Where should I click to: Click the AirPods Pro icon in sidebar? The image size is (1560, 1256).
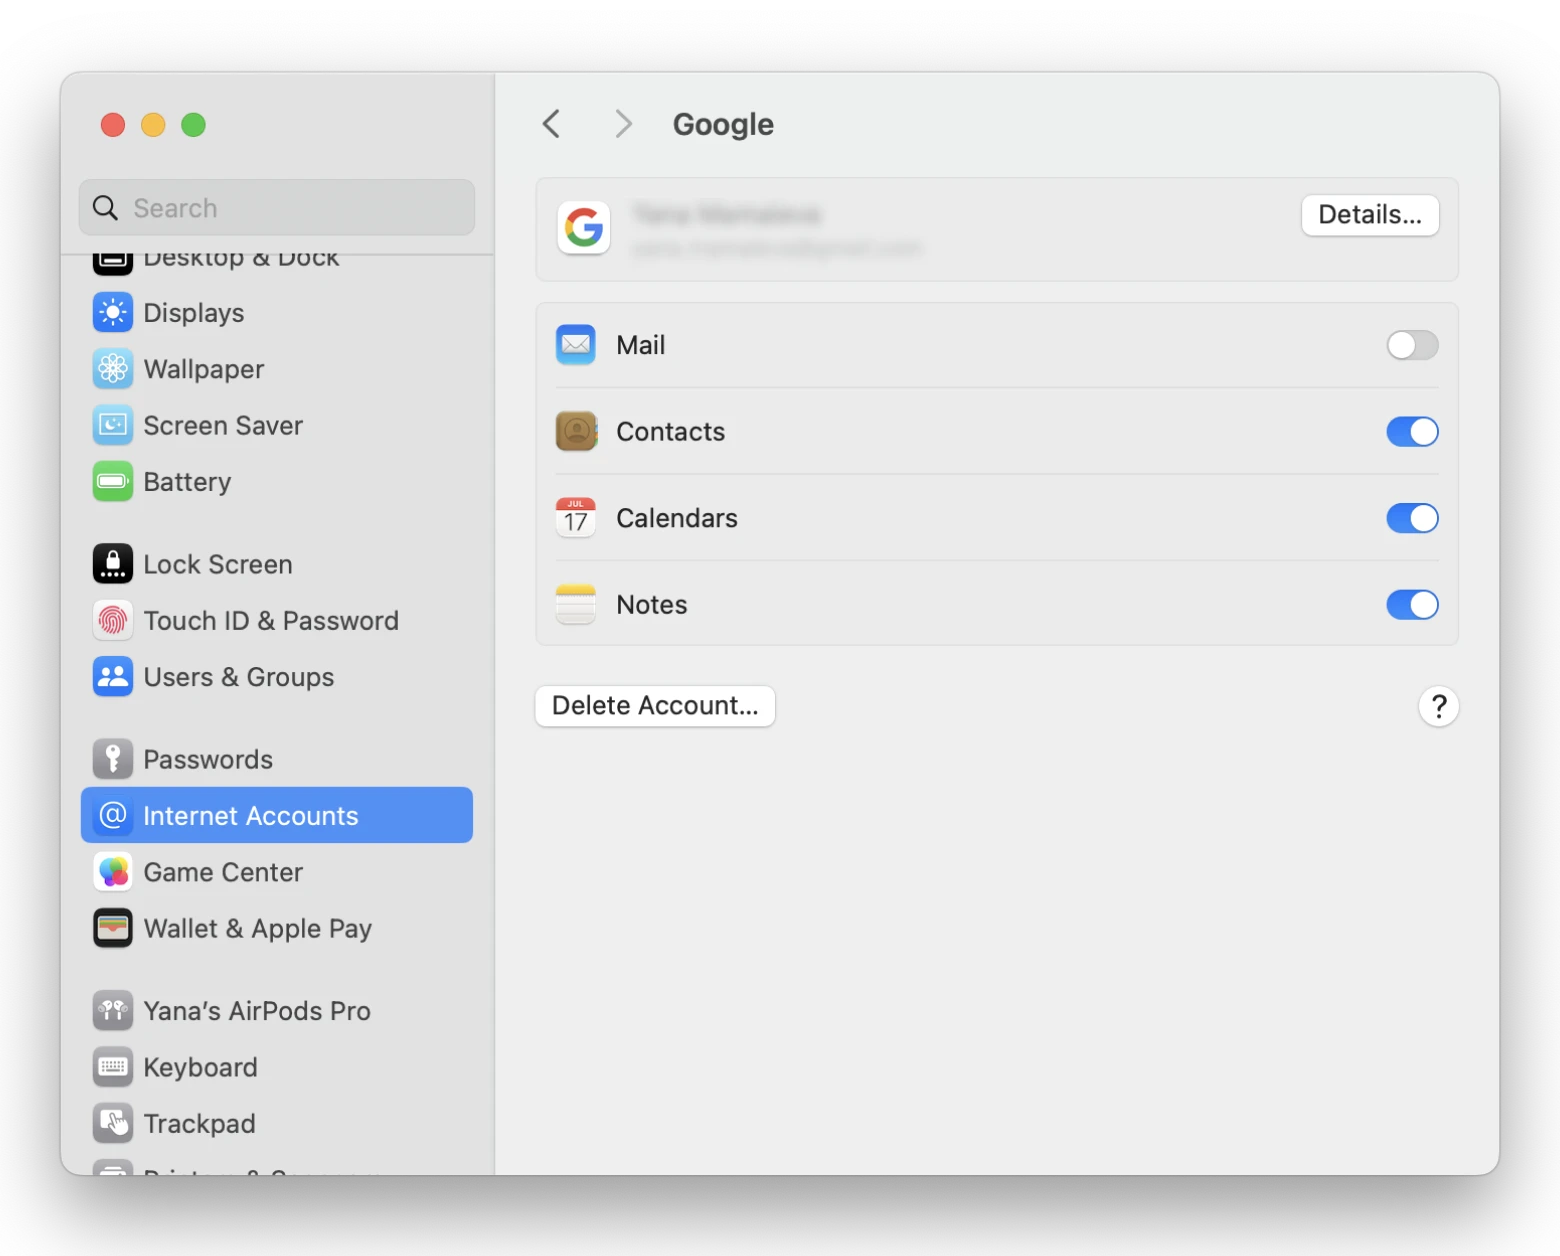(113, 1011)
